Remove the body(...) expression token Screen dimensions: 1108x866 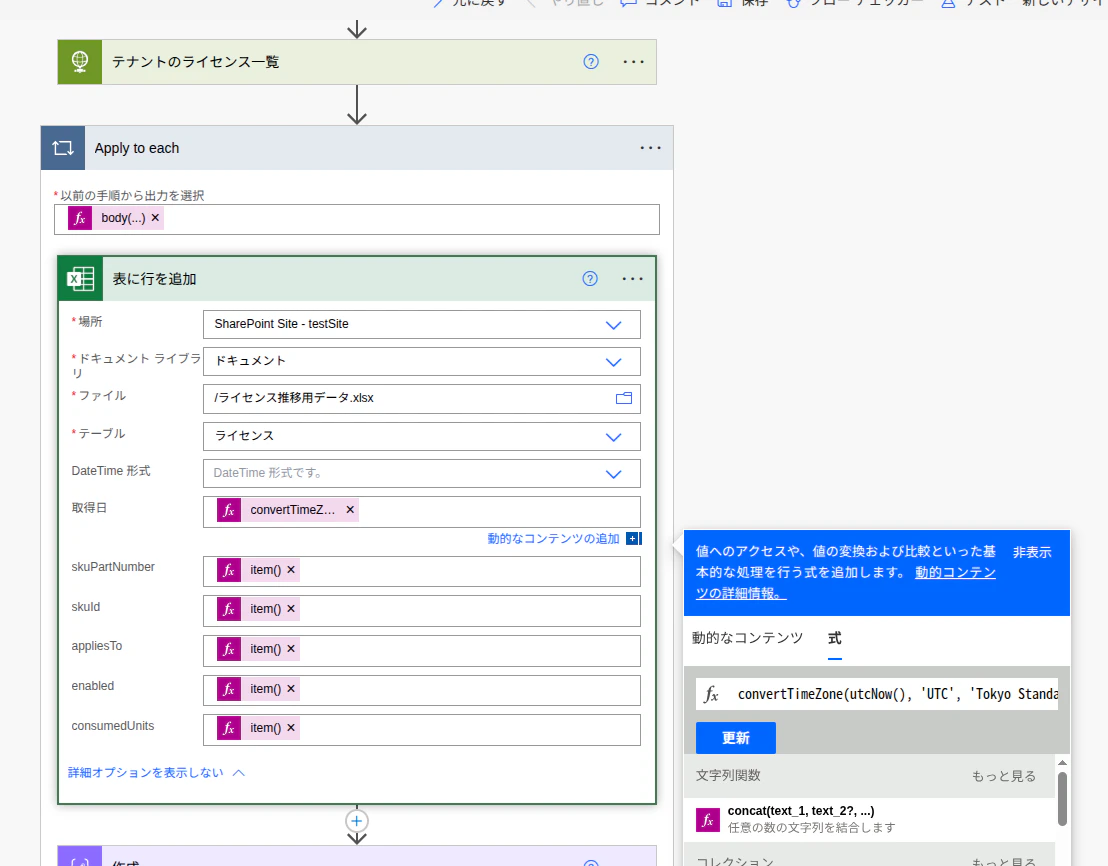point(155,218)
